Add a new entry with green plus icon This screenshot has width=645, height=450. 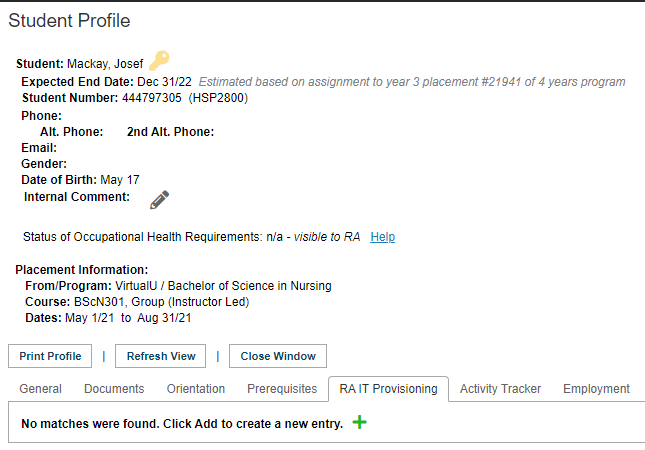coord(360,422)
